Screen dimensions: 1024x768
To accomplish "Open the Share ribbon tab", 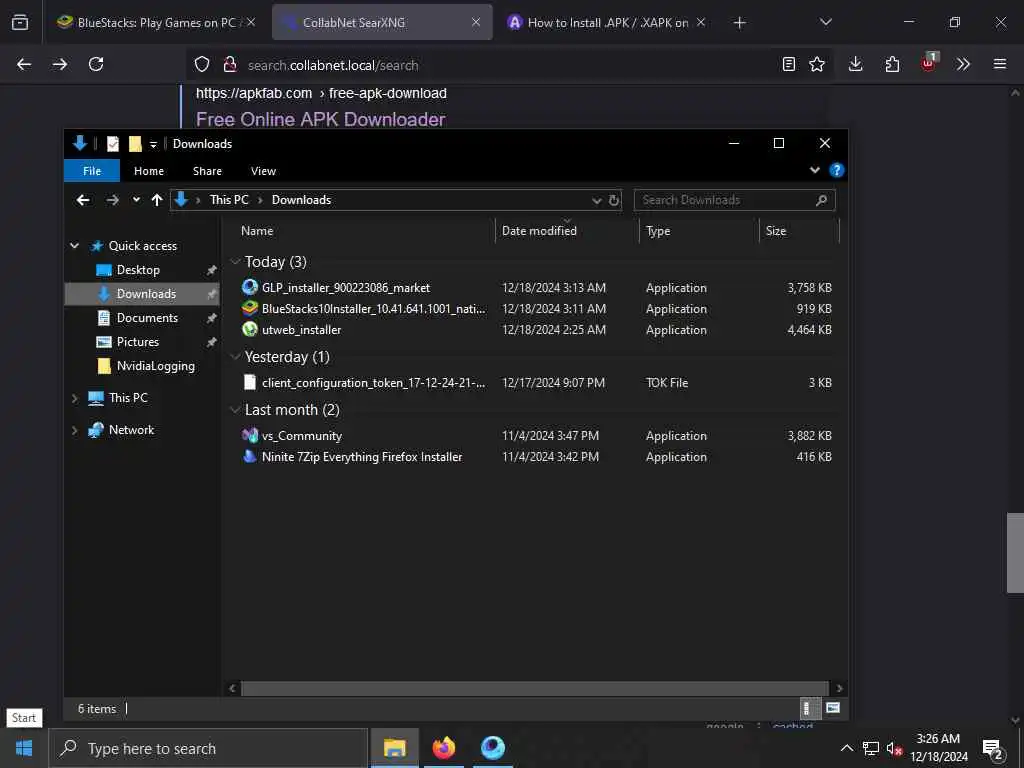I will [207, 170].
